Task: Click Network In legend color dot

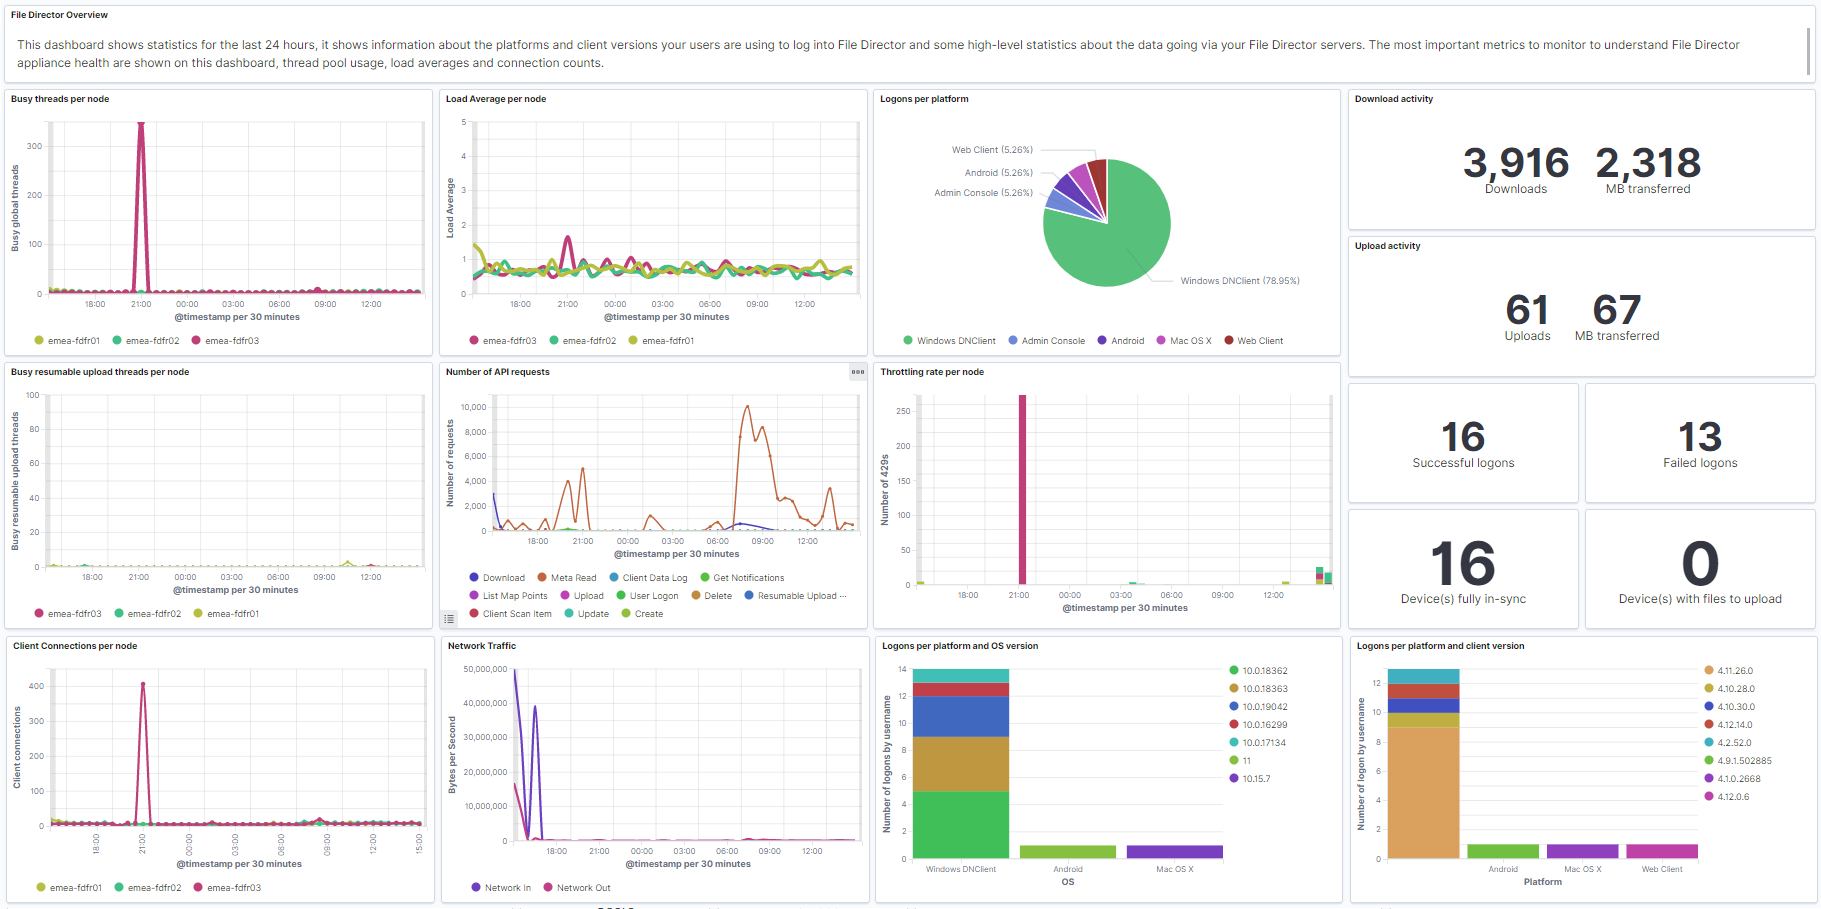Action: pos(476,888)
